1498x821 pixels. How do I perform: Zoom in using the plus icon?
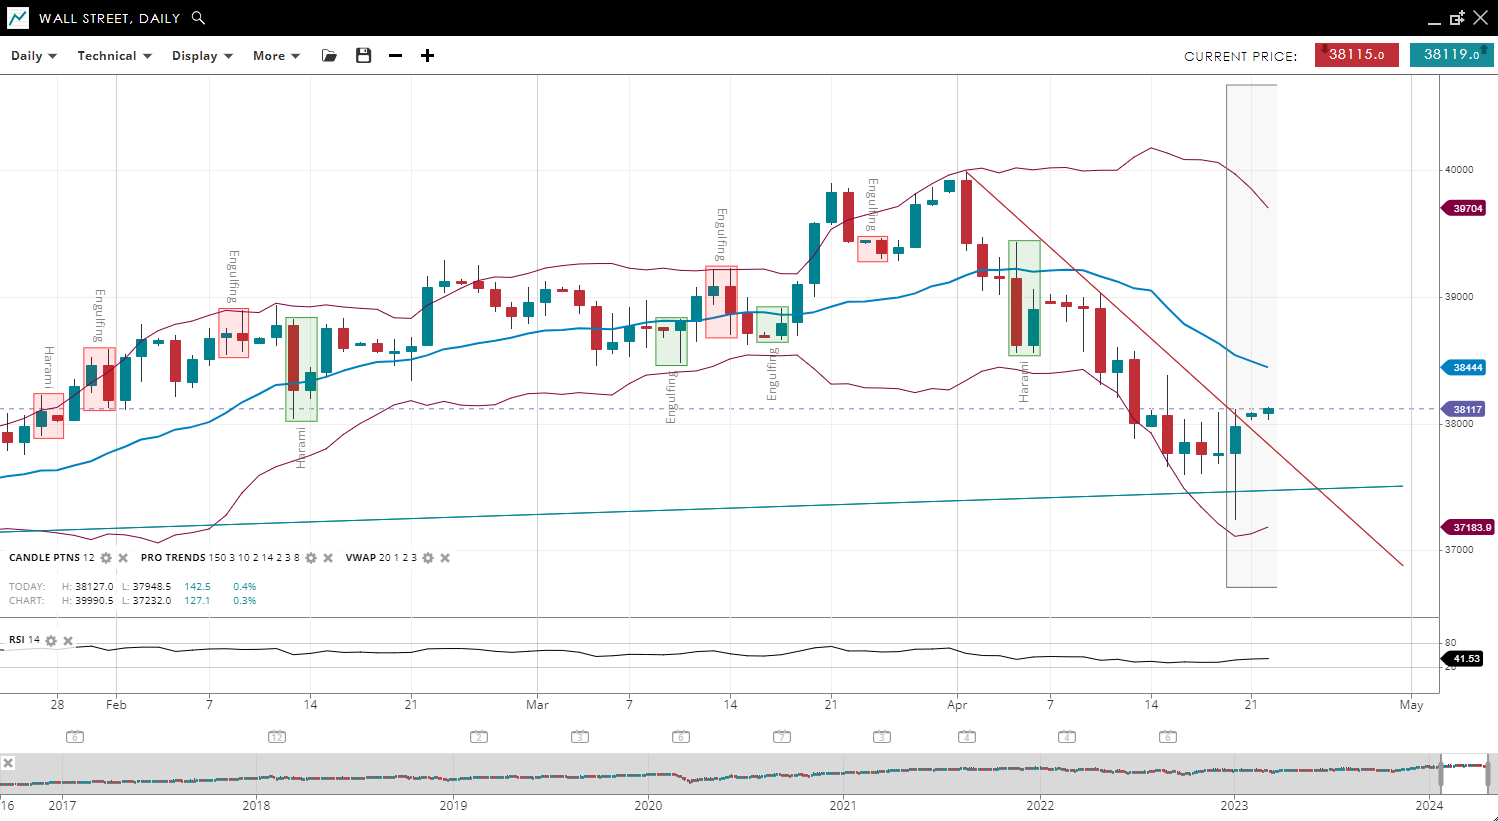click(428, 56)
